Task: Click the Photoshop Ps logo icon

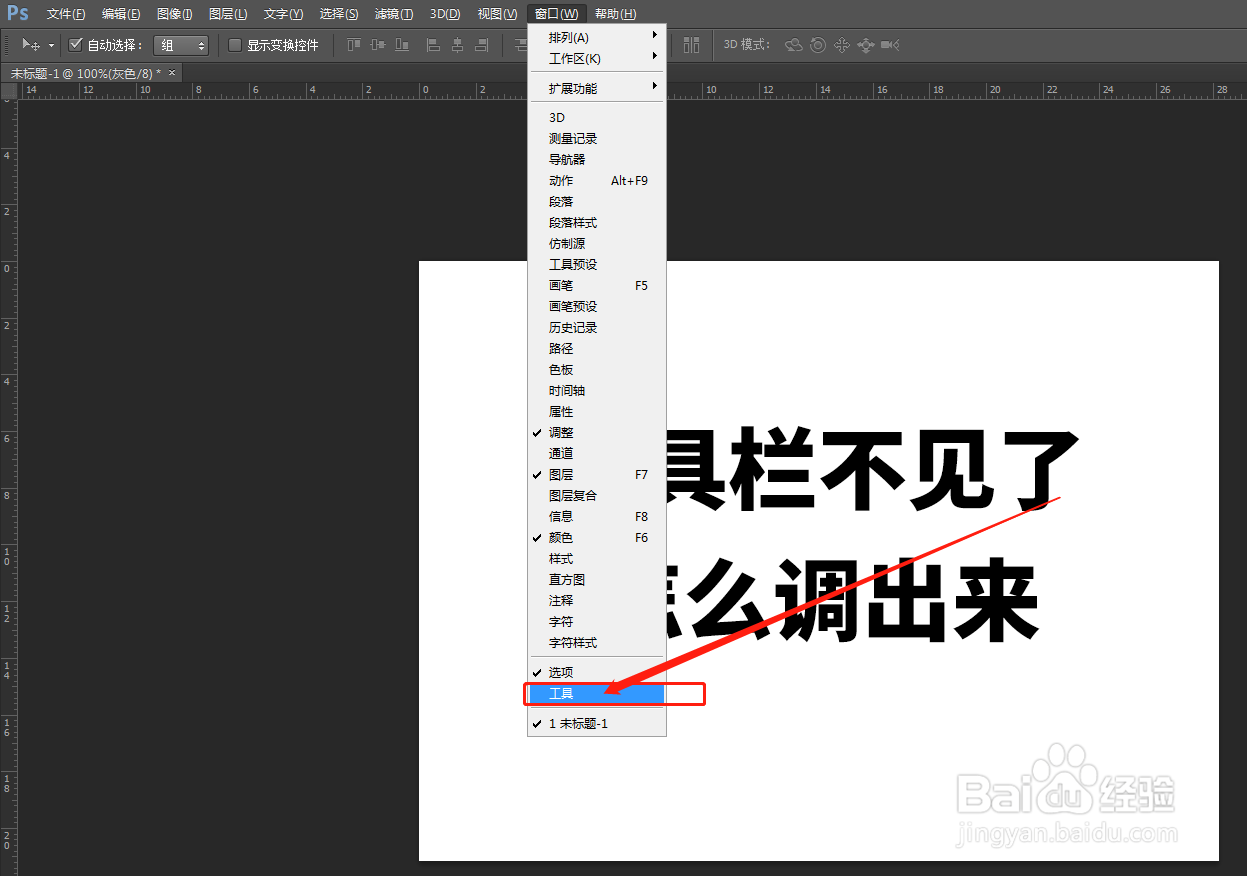Action: pos(18,13)
